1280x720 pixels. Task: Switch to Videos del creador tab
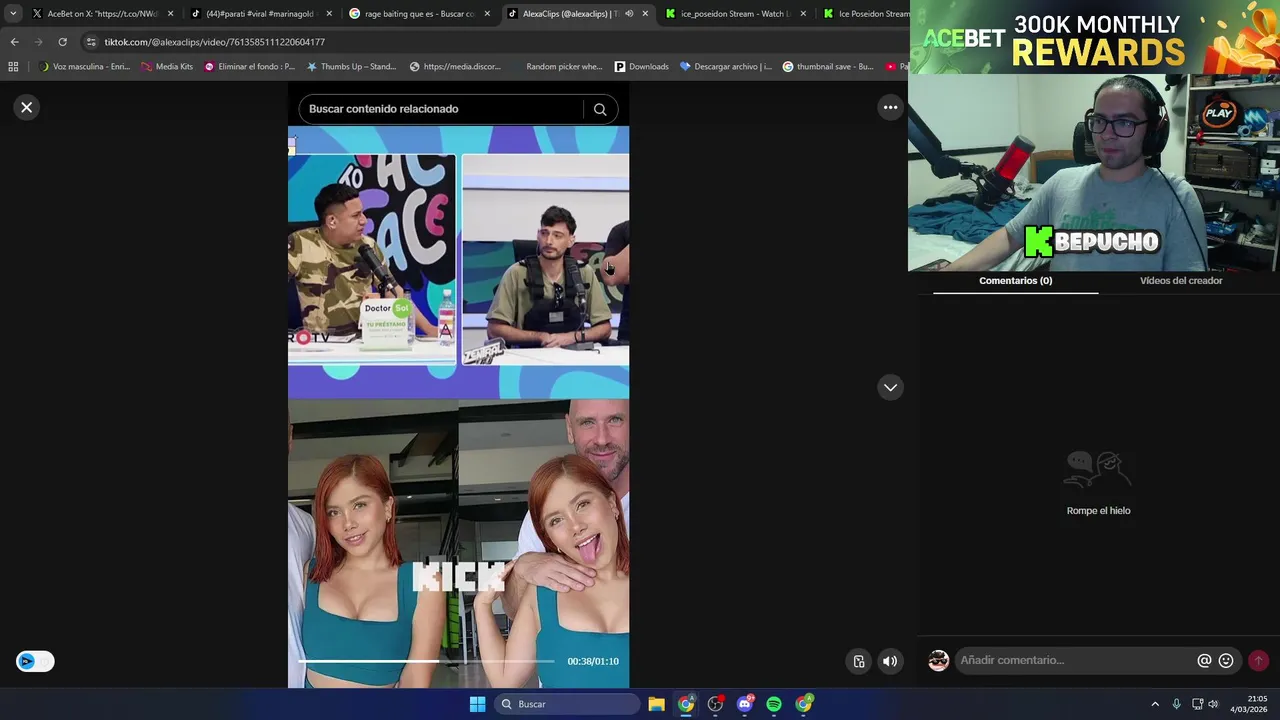pyautogui.click(x=1181, y=281)
